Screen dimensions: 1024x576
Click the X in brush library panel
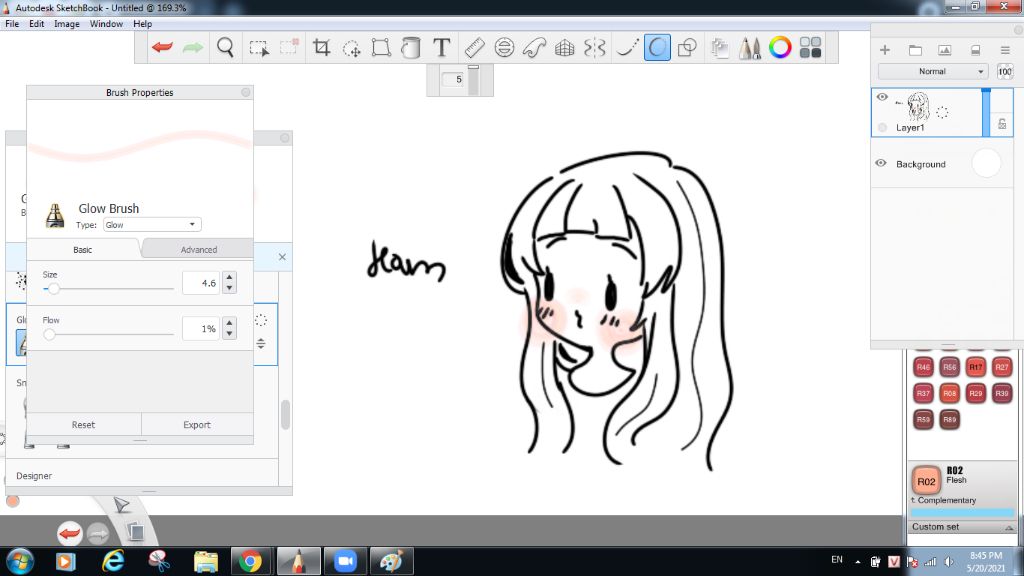pos(282,257)
